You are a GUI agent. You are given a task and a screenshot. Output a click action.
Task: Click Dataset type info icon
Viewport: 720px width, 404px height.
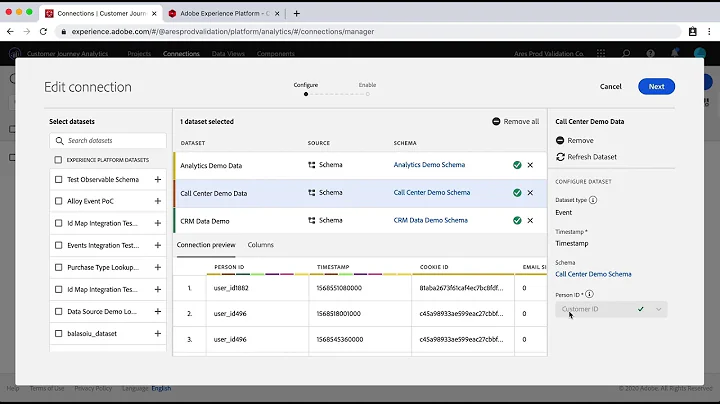pos(593,200)
